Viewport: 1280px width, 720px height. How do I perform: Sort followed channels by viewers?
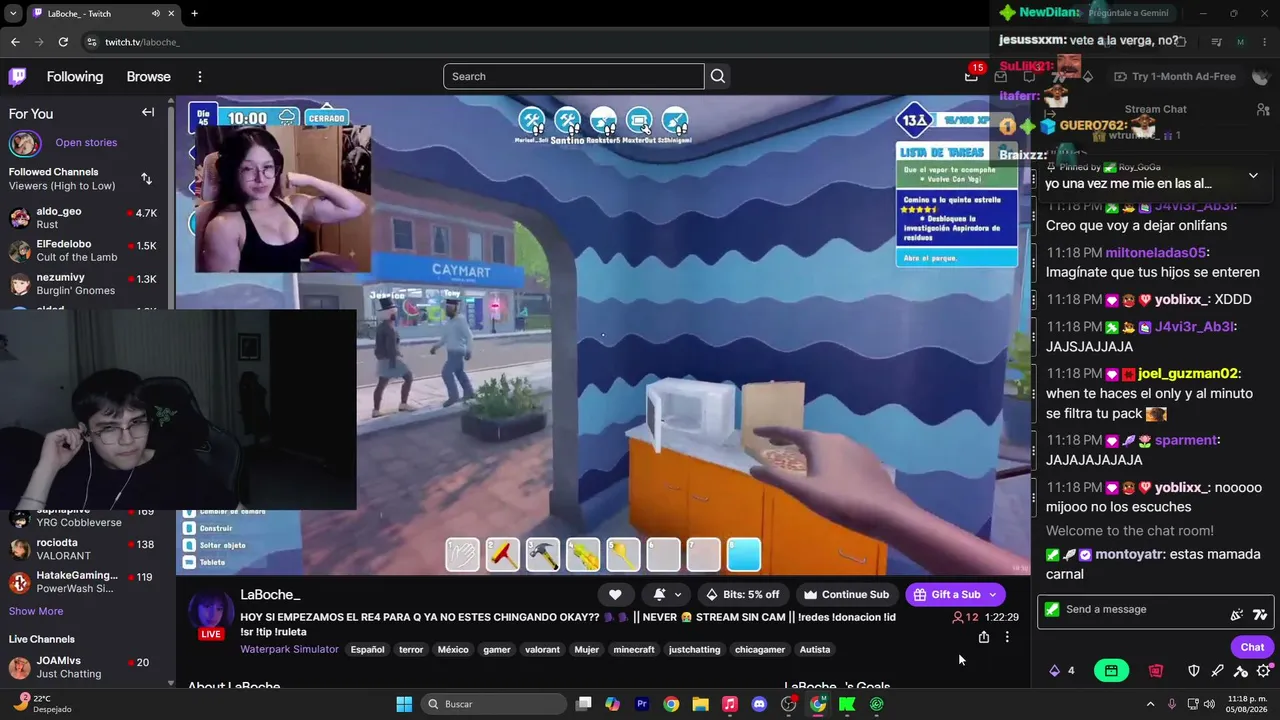click(x=146, y=179)
